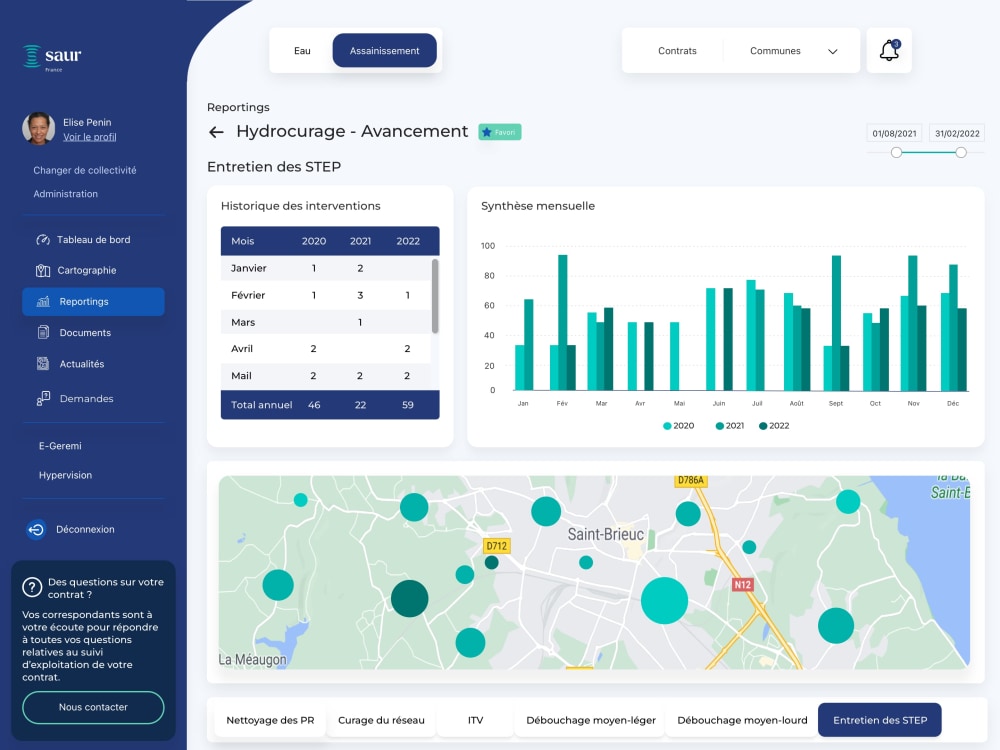Click the N12 road marker on map

click(x=742, y=584)
